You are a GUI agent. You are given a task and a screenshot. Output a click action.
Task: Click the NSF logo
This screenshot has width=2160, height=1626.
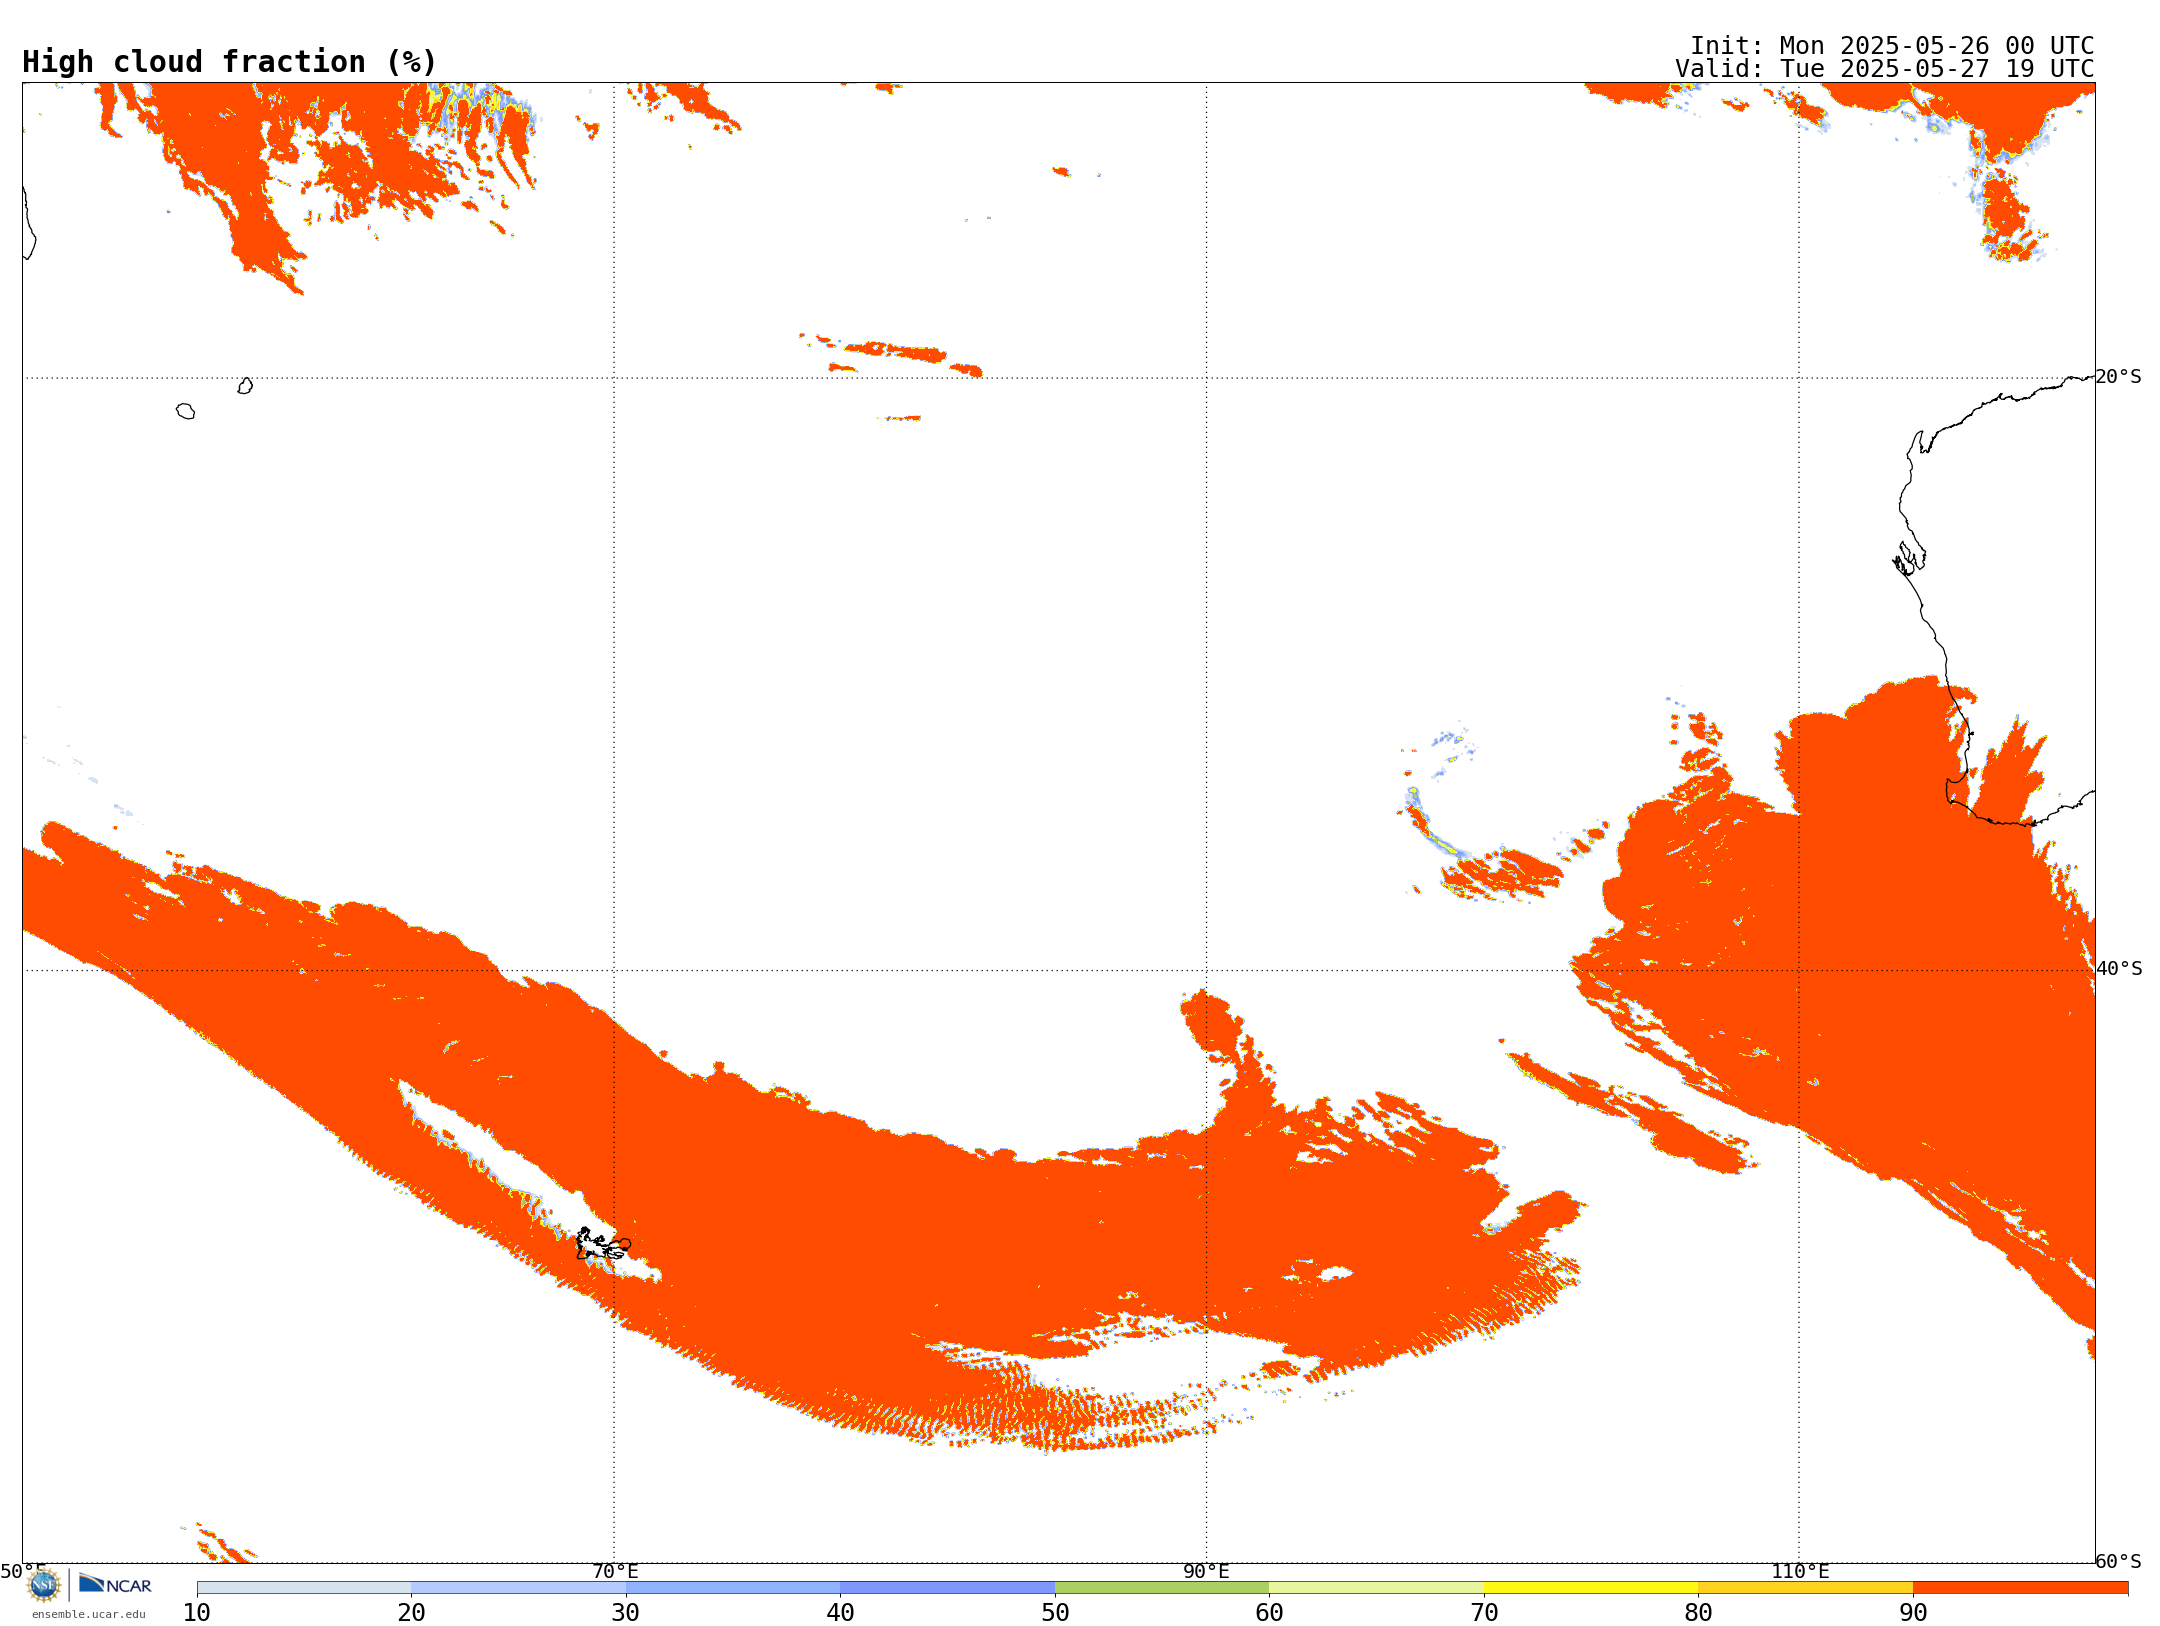[44, 1585]
